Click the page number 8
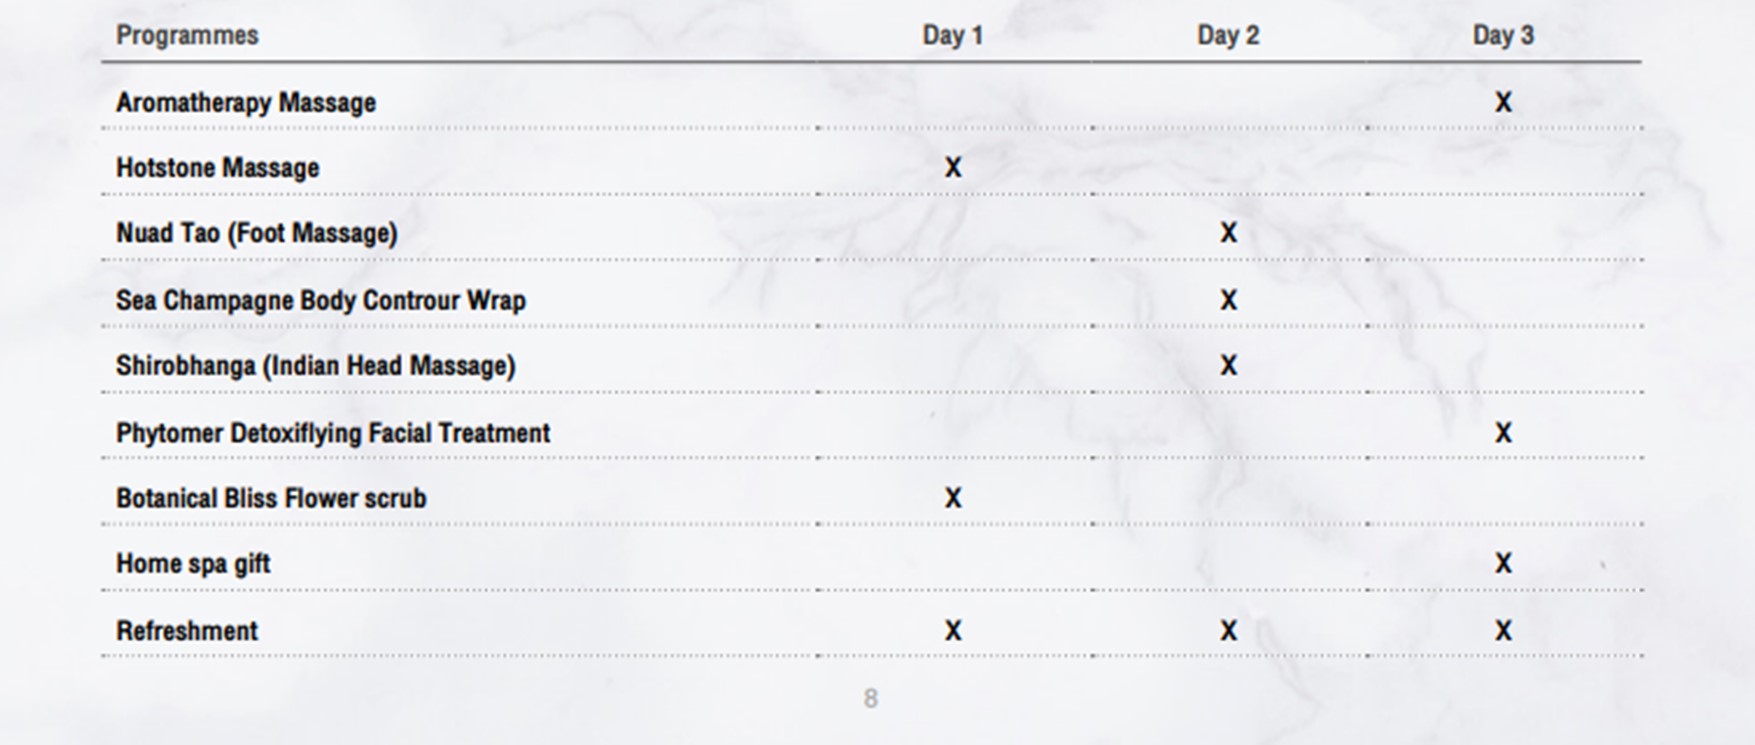Screen dimensions: 1755x745 871,699
